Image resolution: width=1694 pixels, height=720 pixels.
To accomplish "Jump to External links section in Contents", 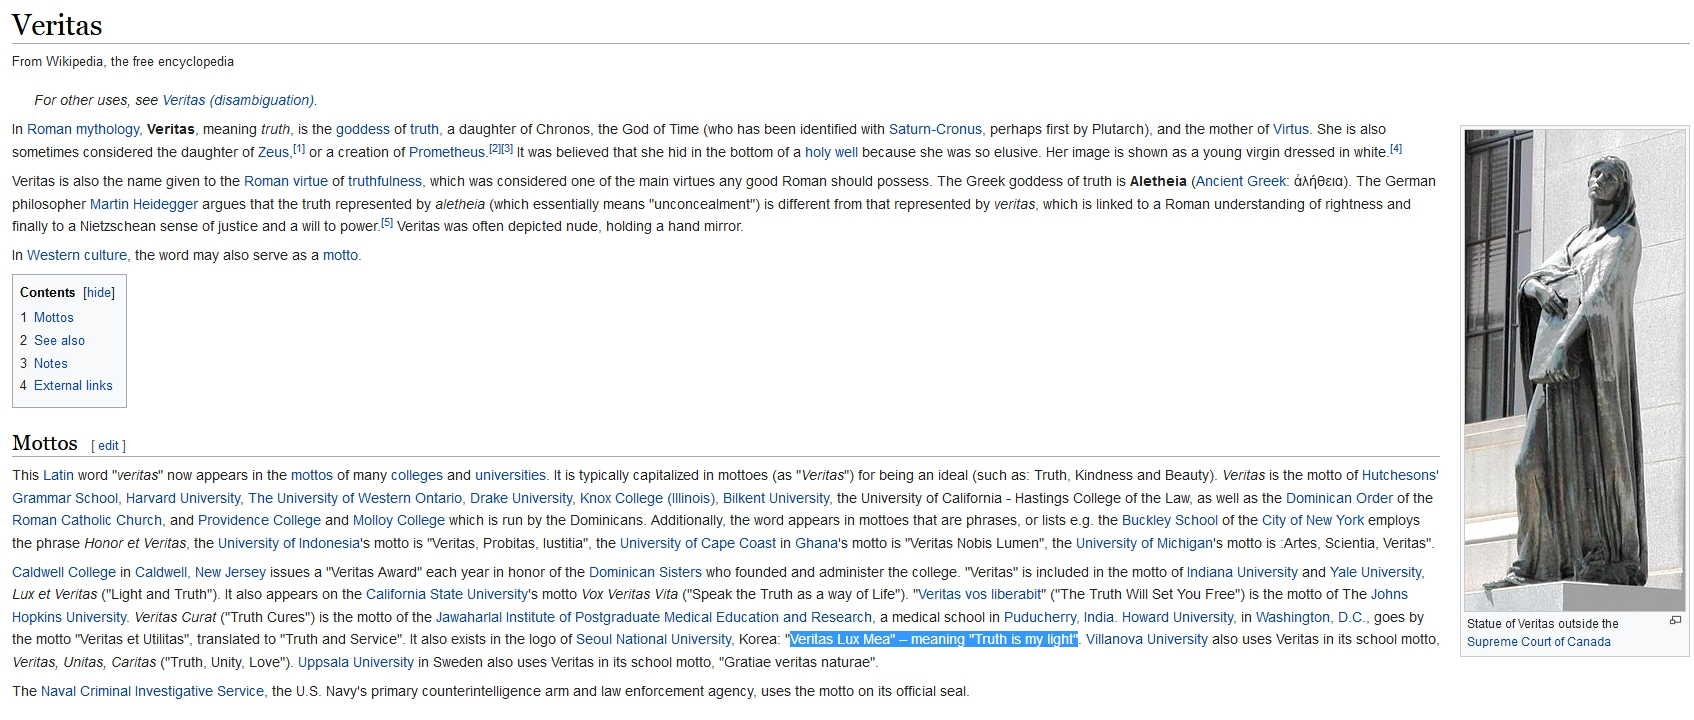I will pyautogui.click(x=66, y=386).
